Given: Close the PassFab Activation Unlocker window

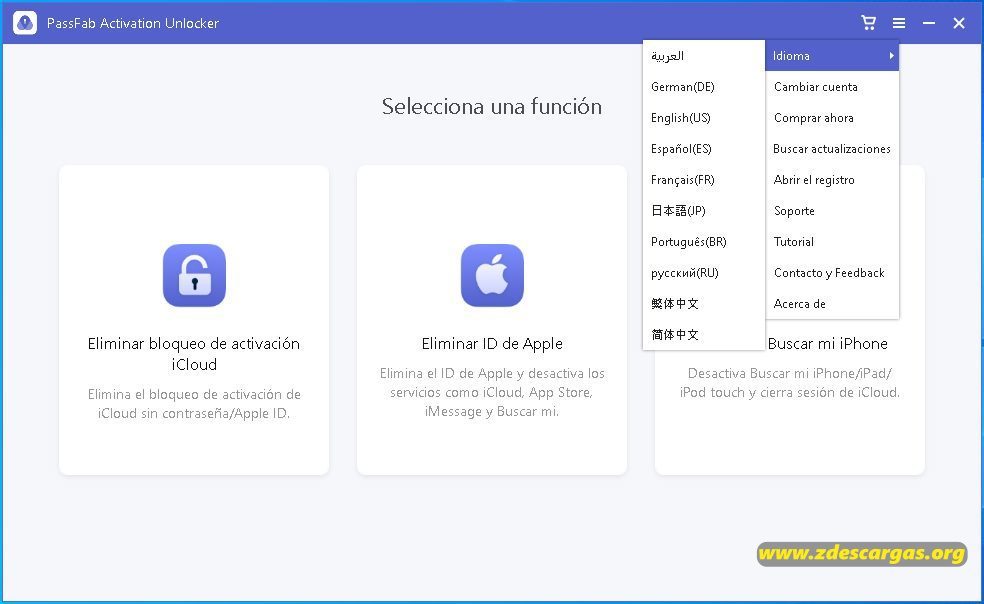Looking at the screenshot, I should click(x=959, y=23).
